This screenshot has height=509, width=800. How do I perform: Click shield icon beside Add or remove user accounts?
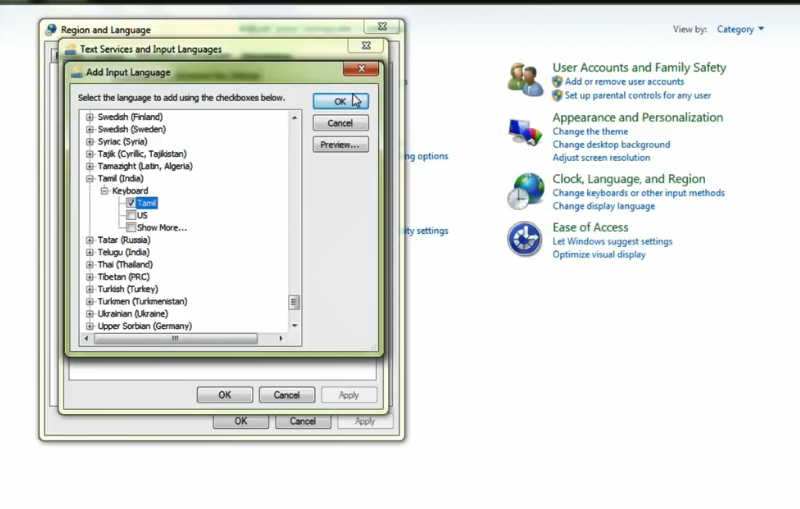(x=557, y=82)
